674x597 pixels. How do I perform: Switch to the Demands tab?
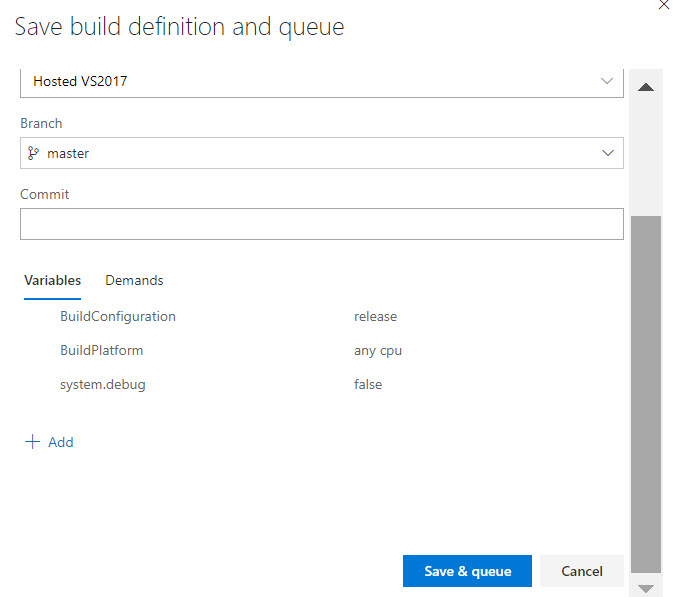[134, 280]
